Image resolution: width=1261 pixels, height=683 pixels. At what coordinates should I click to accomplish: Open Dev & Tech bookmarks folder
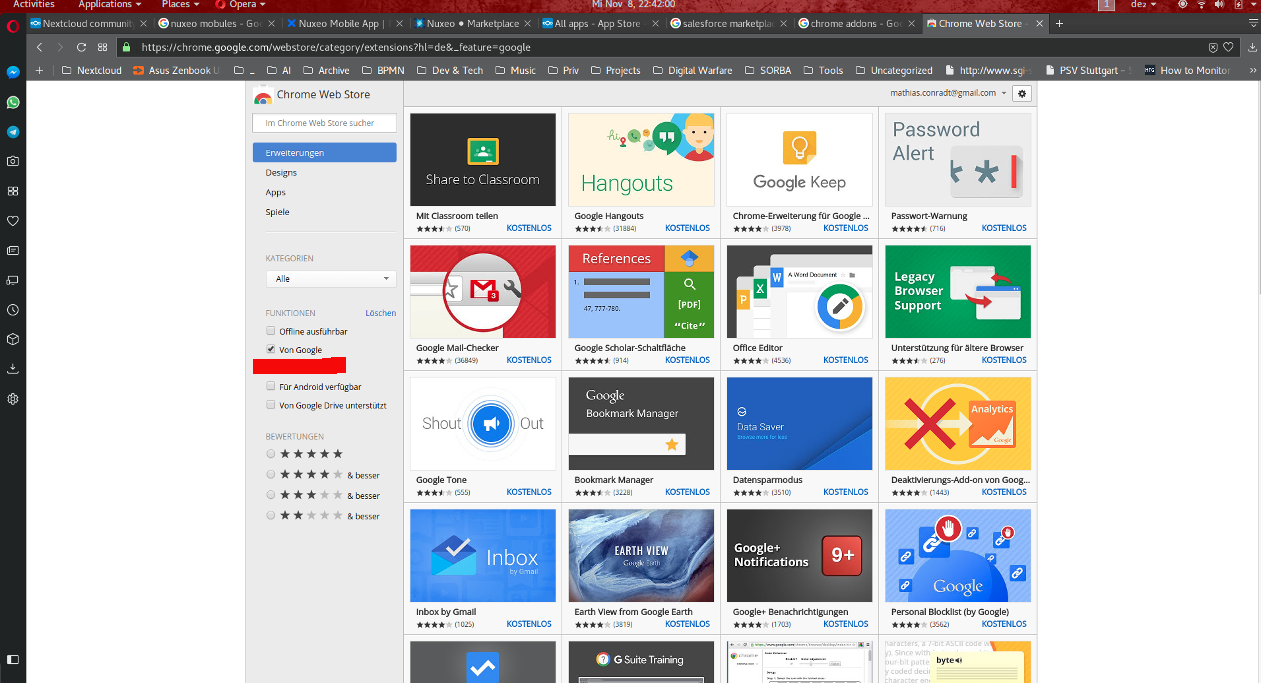click(450, 71)
